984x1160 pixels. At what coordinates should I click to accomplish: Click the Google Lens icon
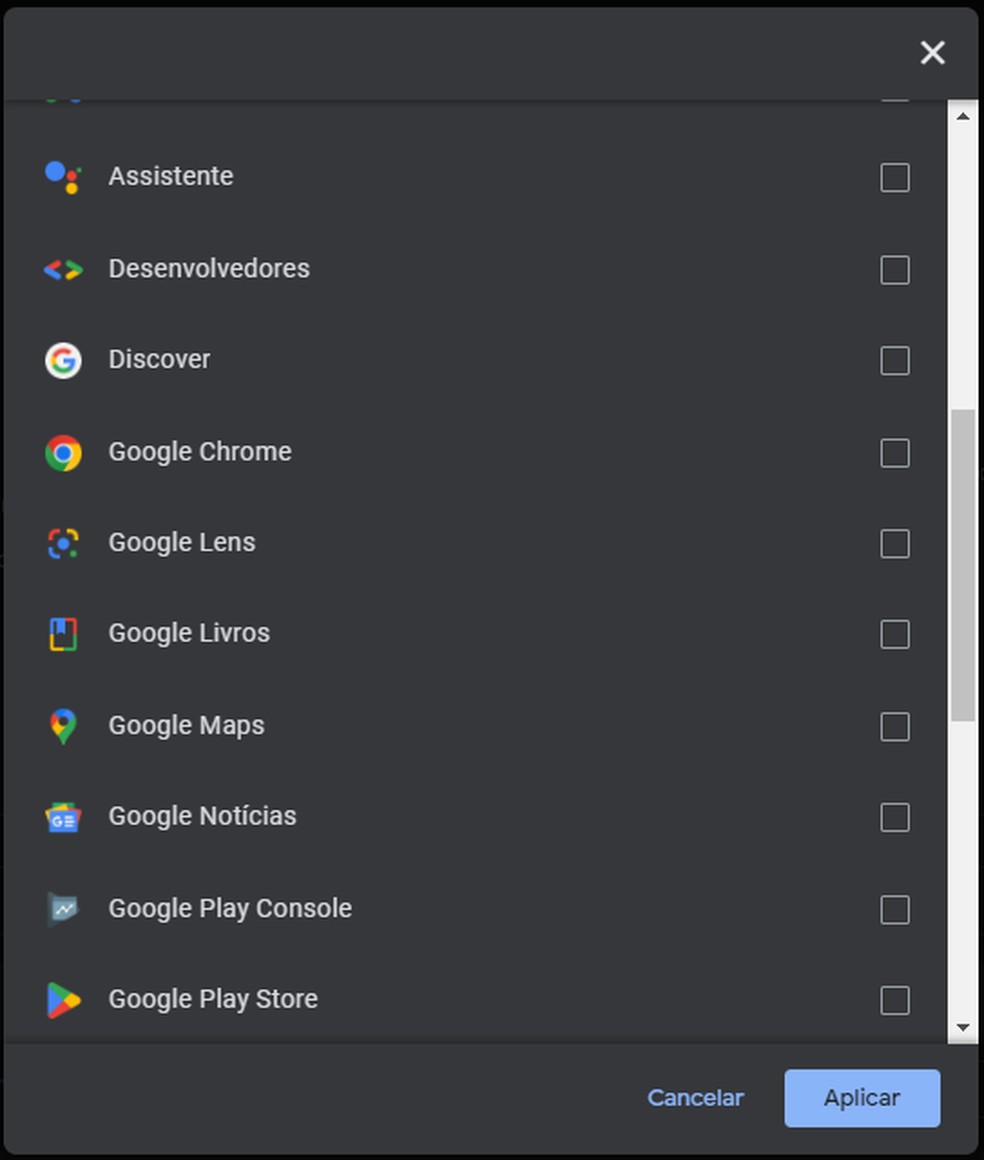[x=63, y=543]
